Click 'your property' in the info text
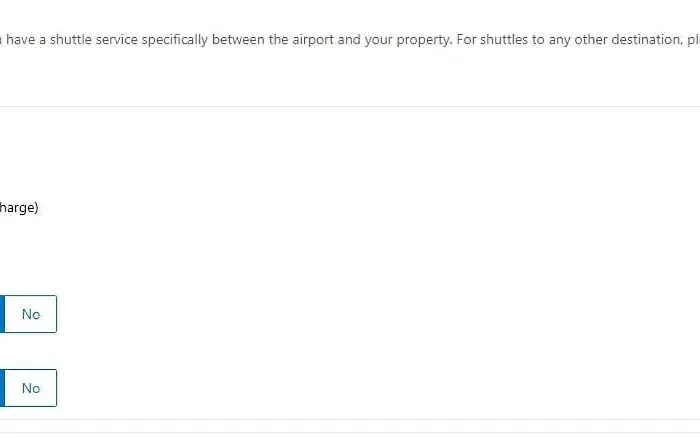This screenshot has width=700, height=439. pos(408,40)
